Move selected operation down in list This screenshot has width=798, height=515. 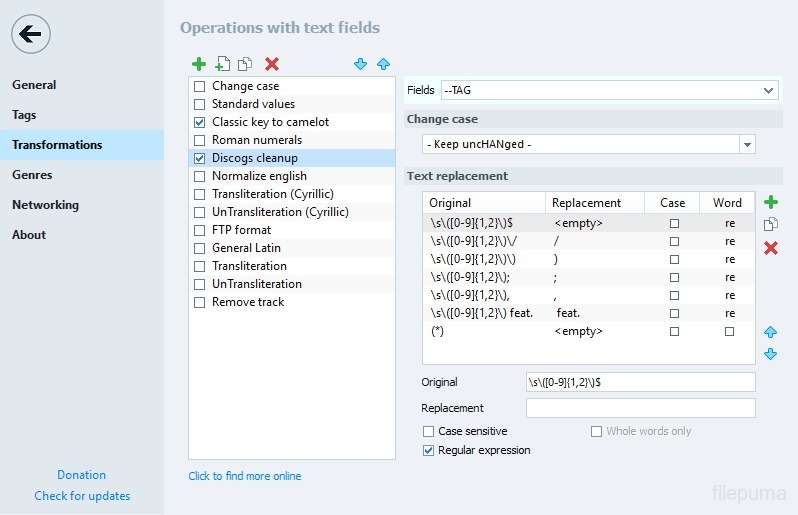(361, 64)
